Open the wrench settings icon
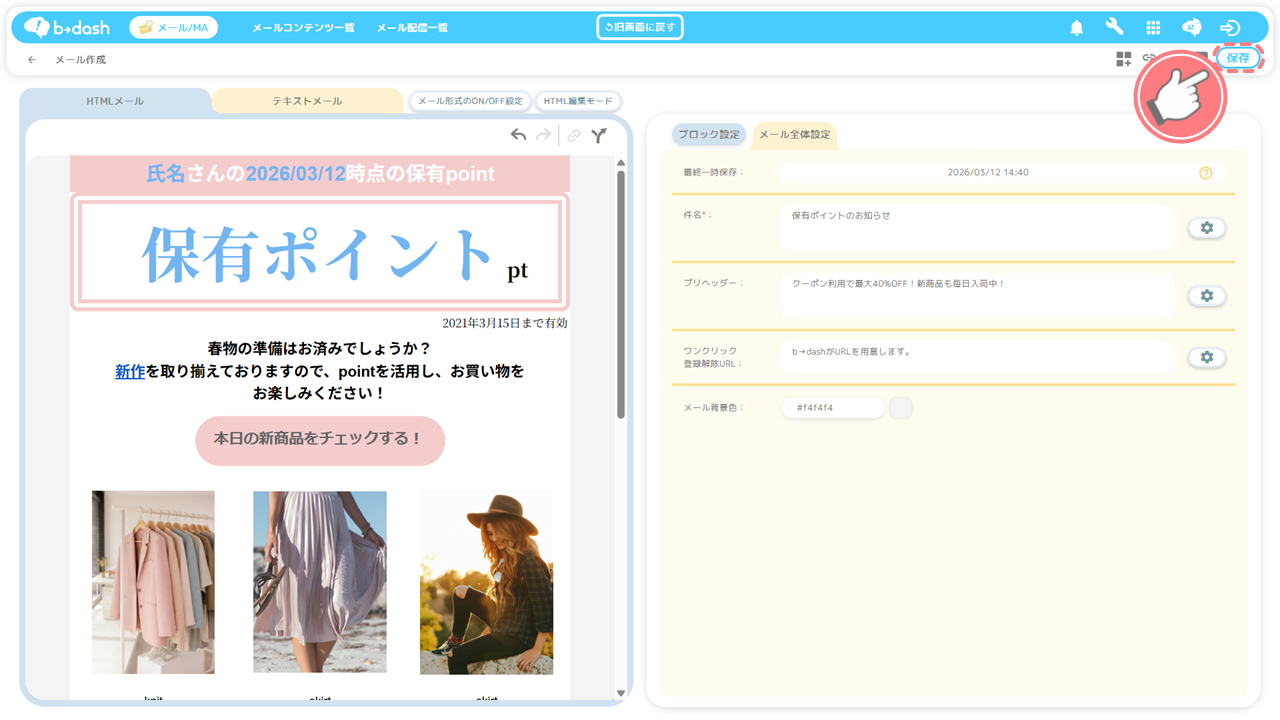1280x720 pixels. tap(1114, 28)
